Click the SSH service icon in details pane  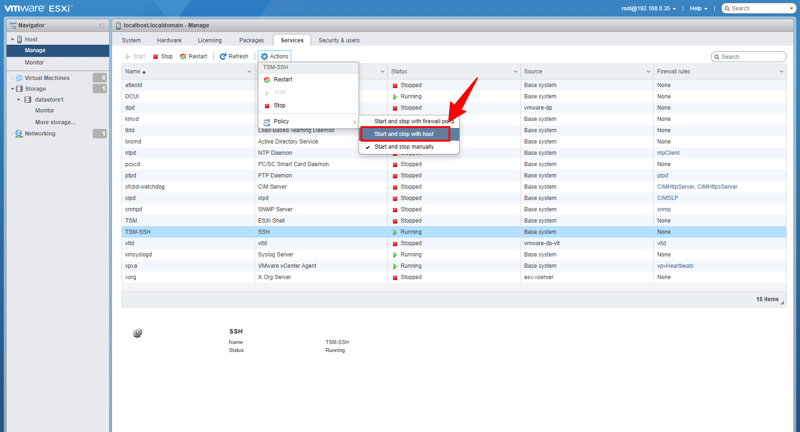[x=138, y=333]
